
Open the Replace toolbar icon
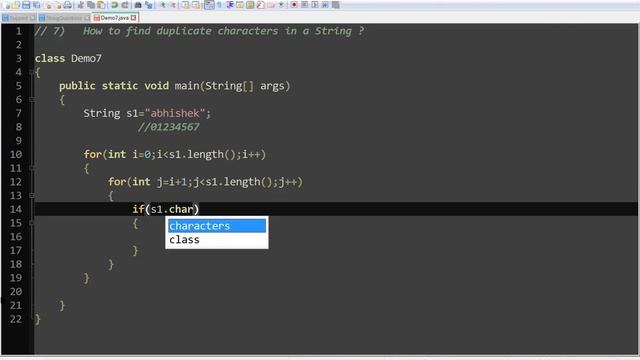149,5
